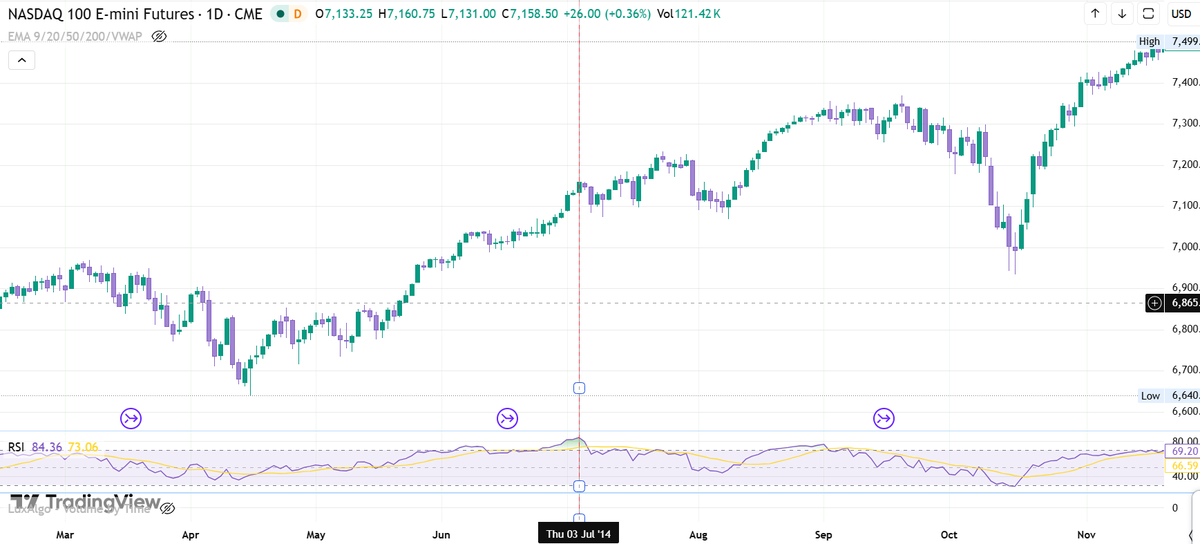1200x544 pixels.
Task: Click the contract rollover icon near mid-June
Action: tap(507, 417)
